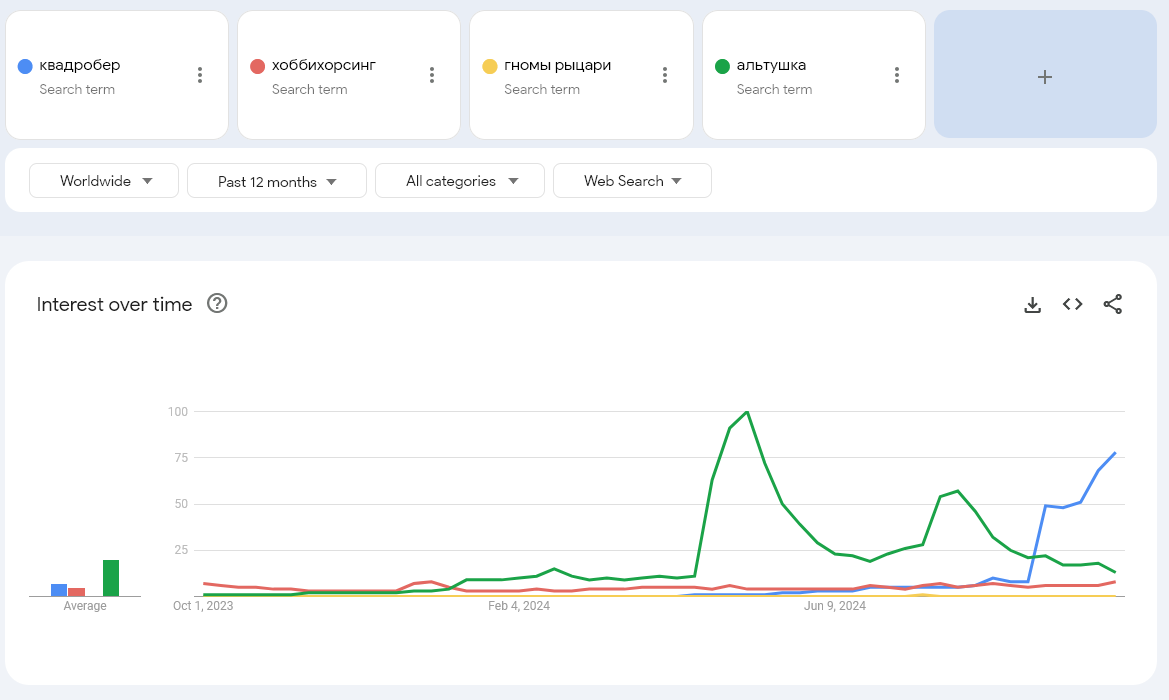Click the green average bar
Image resolution: width=1169 pixels, height=700 pixels.
pos(111,578)
